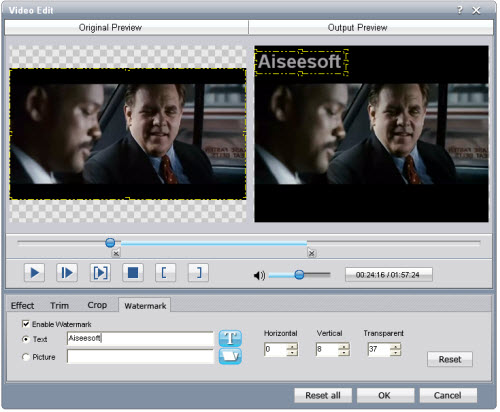
Task: Select the Watermark tab
Action: pos(145,305)
